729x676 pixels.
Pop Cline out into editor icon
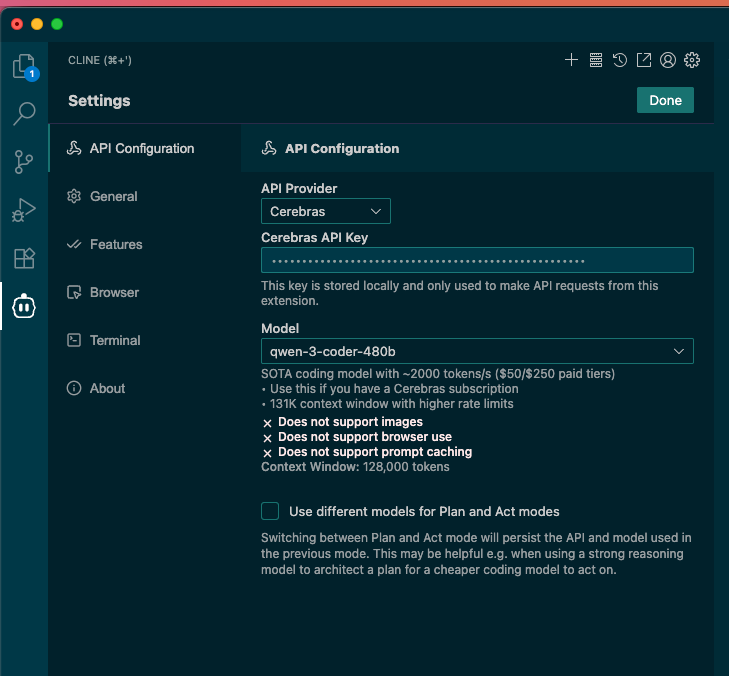(x=644, y=60)
